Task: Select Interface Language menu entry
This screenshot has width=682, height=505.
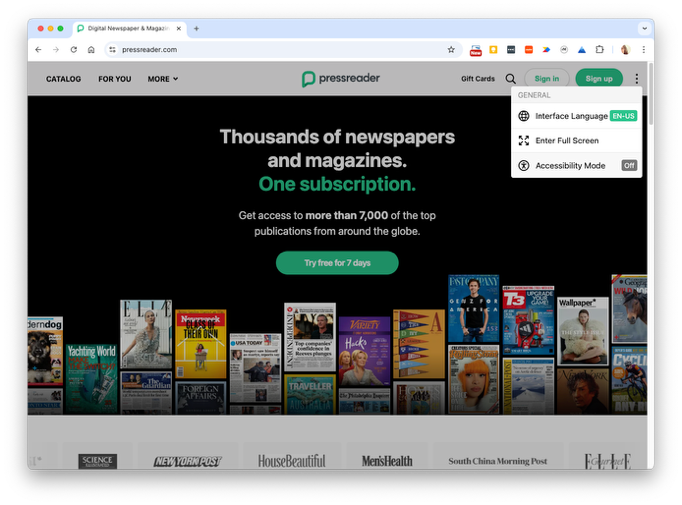Action: coord(577,116)
